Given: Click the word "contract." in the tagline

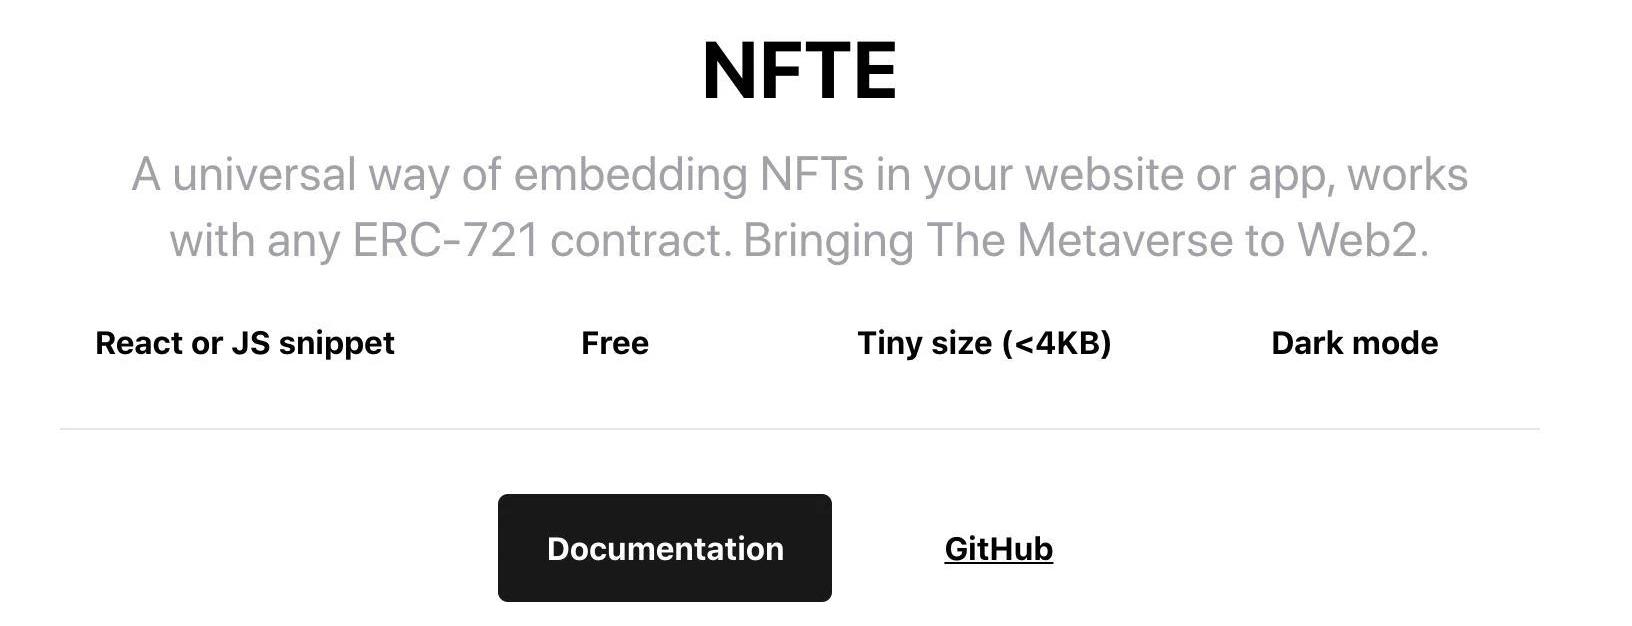Looking at the screenshot, I should (640, 241).
